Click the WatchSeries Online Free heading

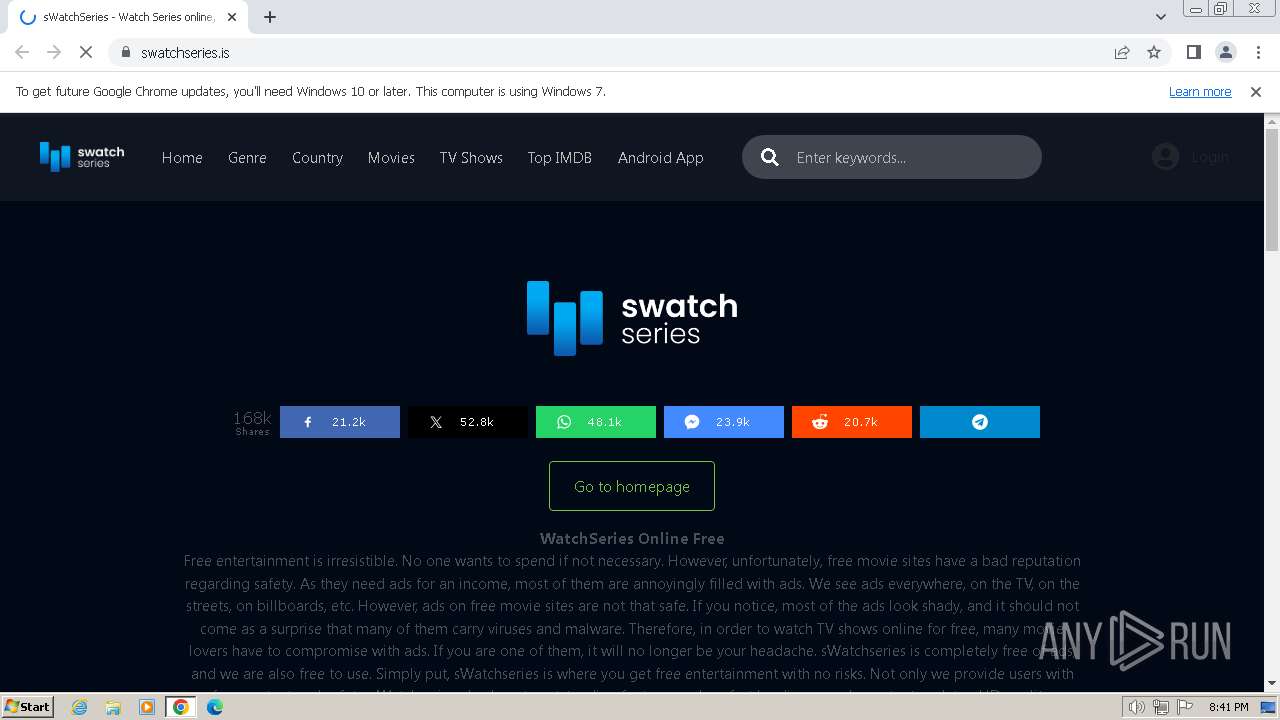click(632, 538)
